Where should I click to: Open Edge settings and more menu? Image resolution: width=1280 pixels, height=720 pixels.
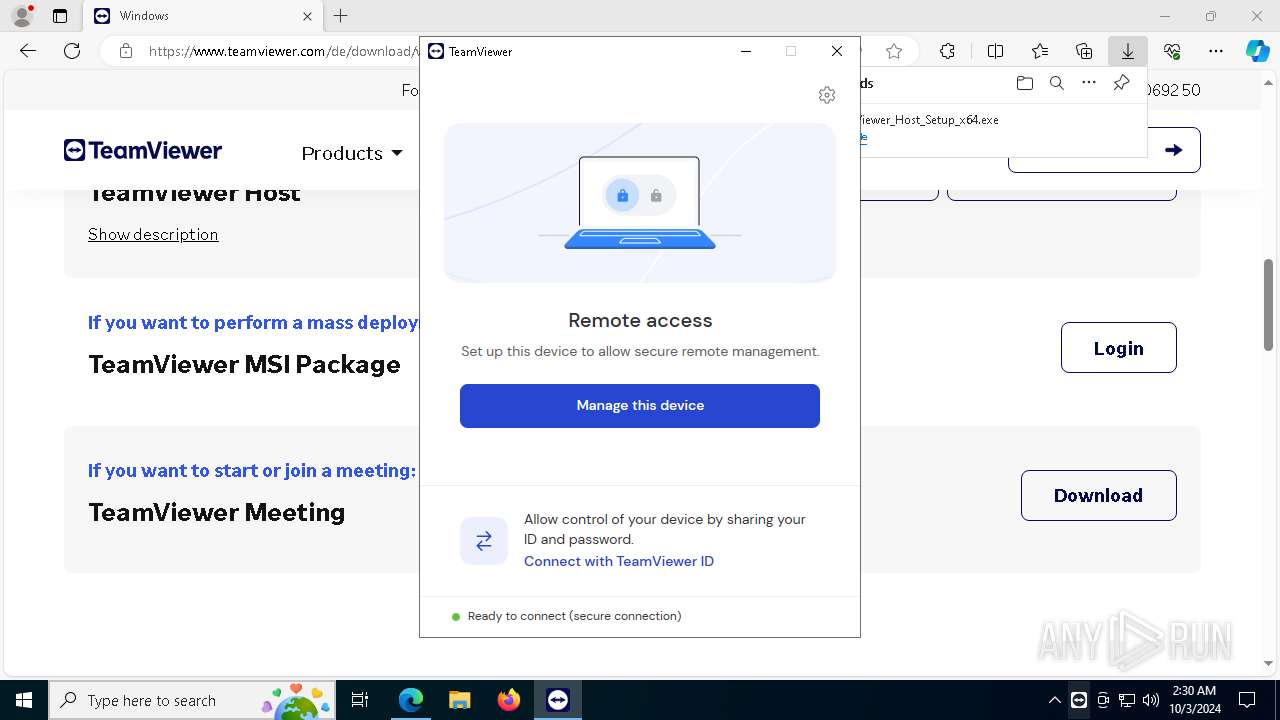pos(1216,51)
